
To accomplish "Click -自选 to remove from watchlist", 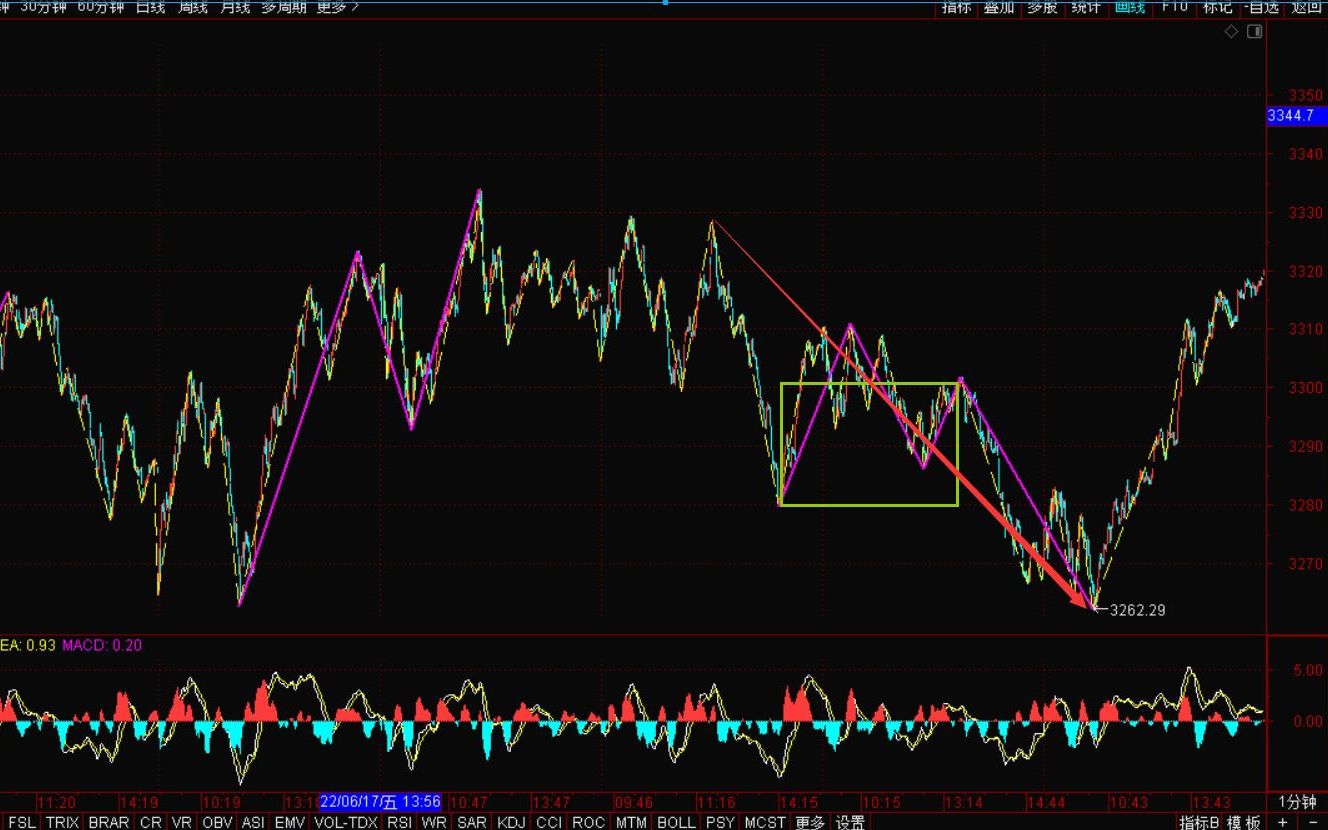I will pyautogui.click(x=1261, y=6).
